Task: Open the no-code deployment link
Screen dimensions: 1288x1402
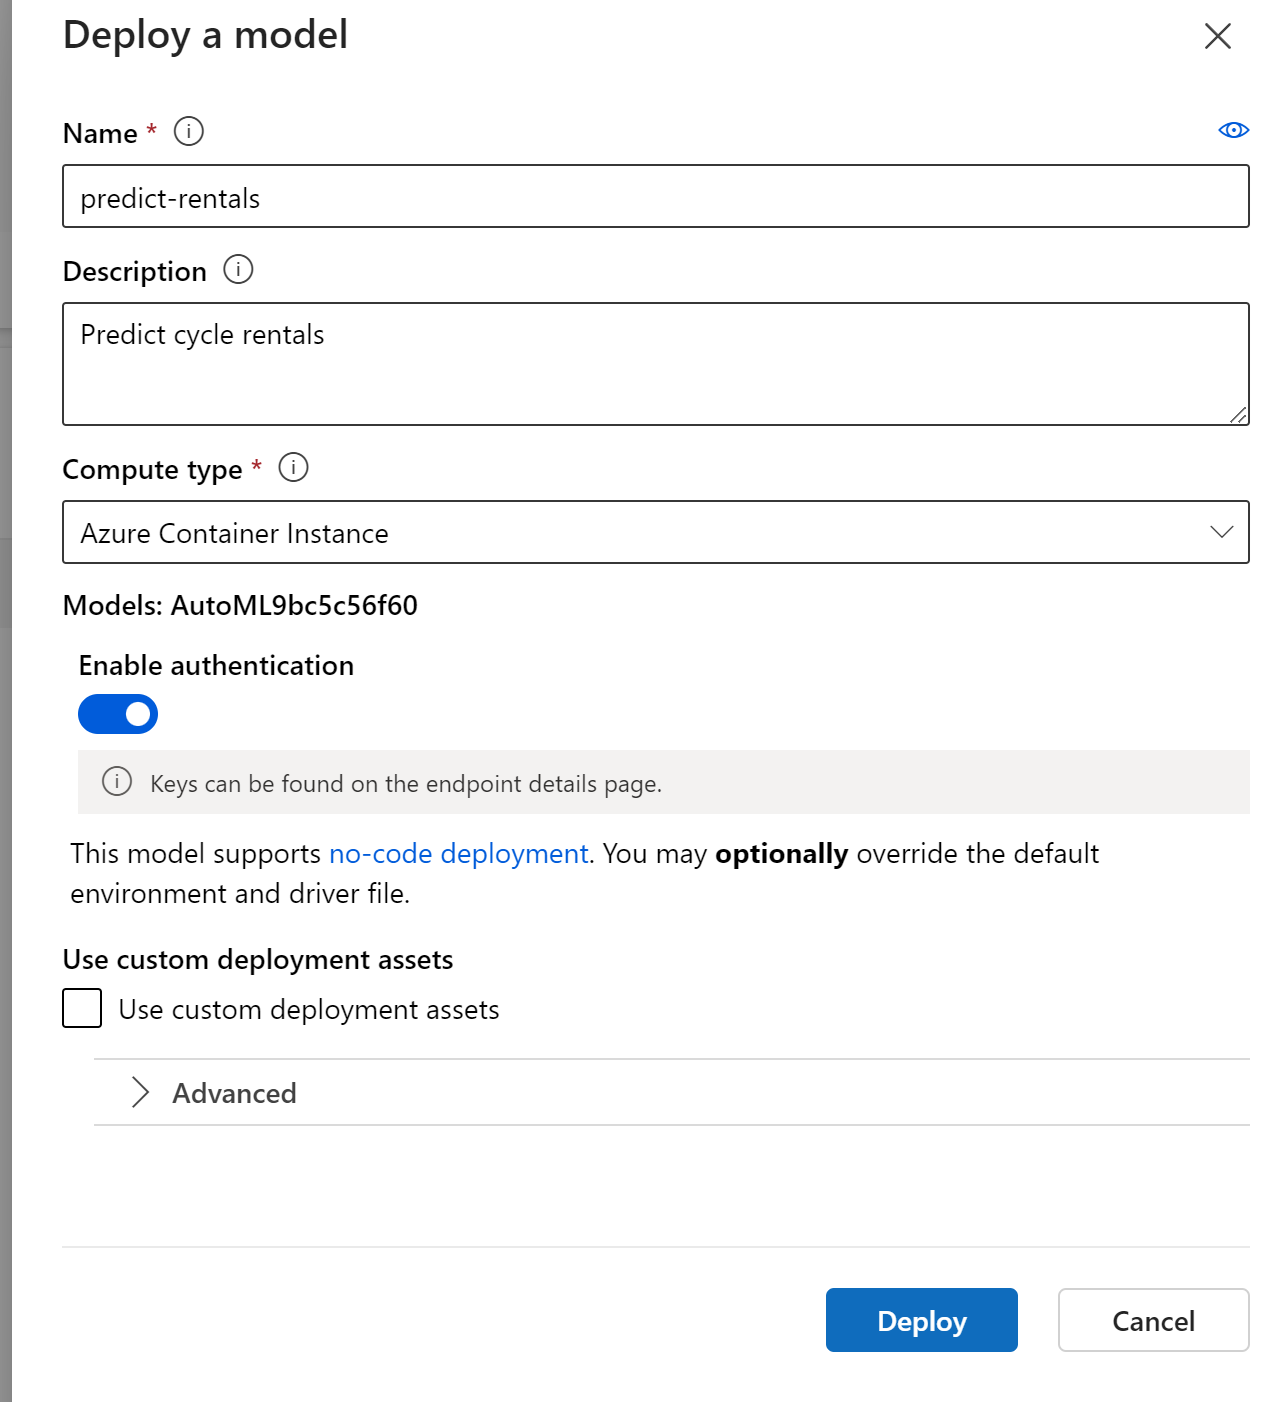Action: (458, 853)
